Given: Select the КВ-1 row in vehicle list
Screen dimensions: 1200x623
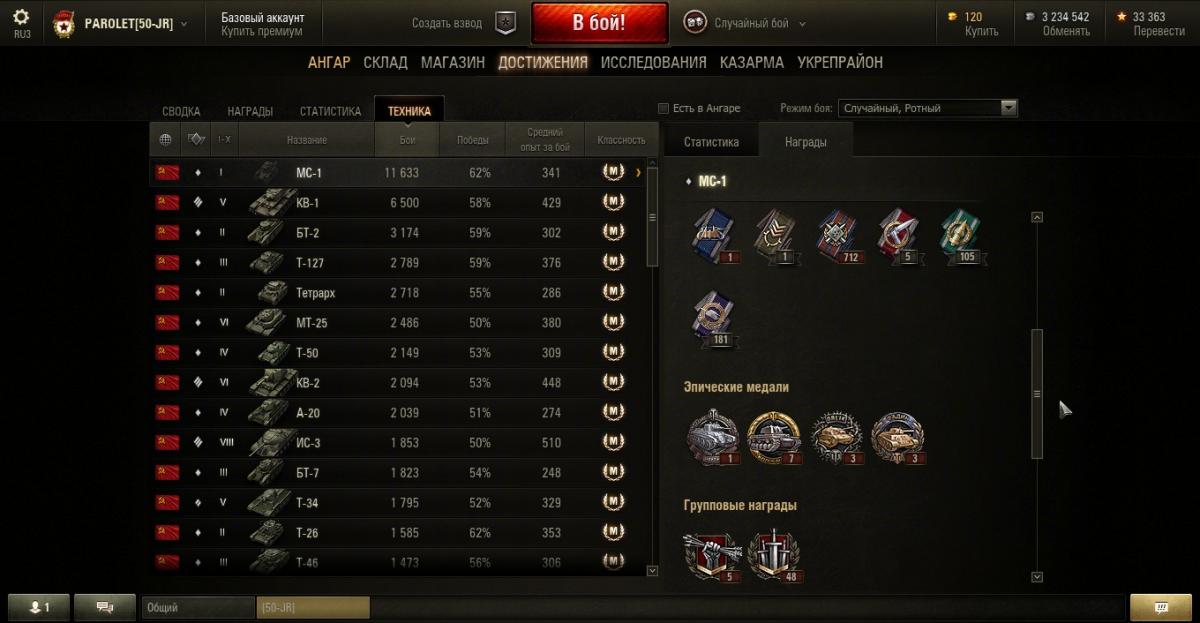Looking at the screenshot, I should (397, 202).
